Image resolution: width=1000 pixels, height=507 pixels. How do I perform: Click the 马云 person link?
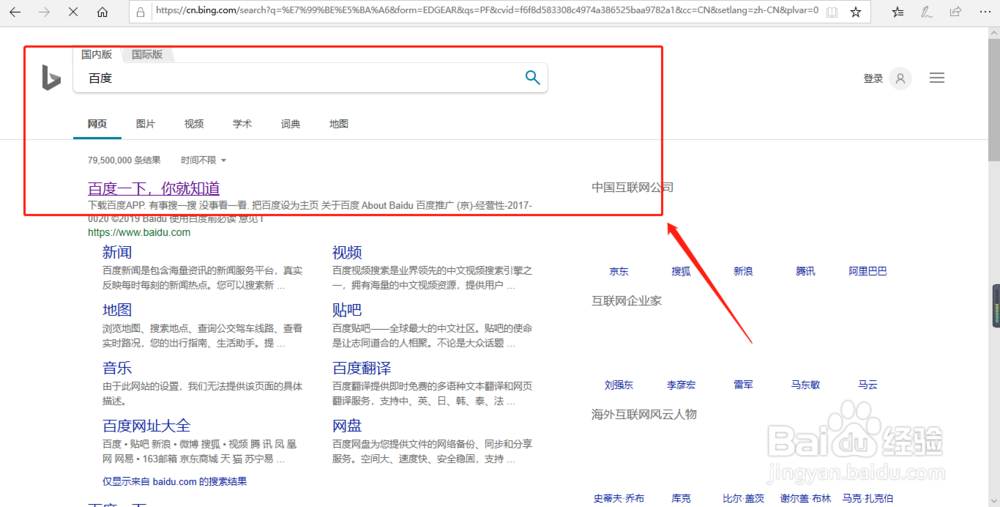(867, 385)
